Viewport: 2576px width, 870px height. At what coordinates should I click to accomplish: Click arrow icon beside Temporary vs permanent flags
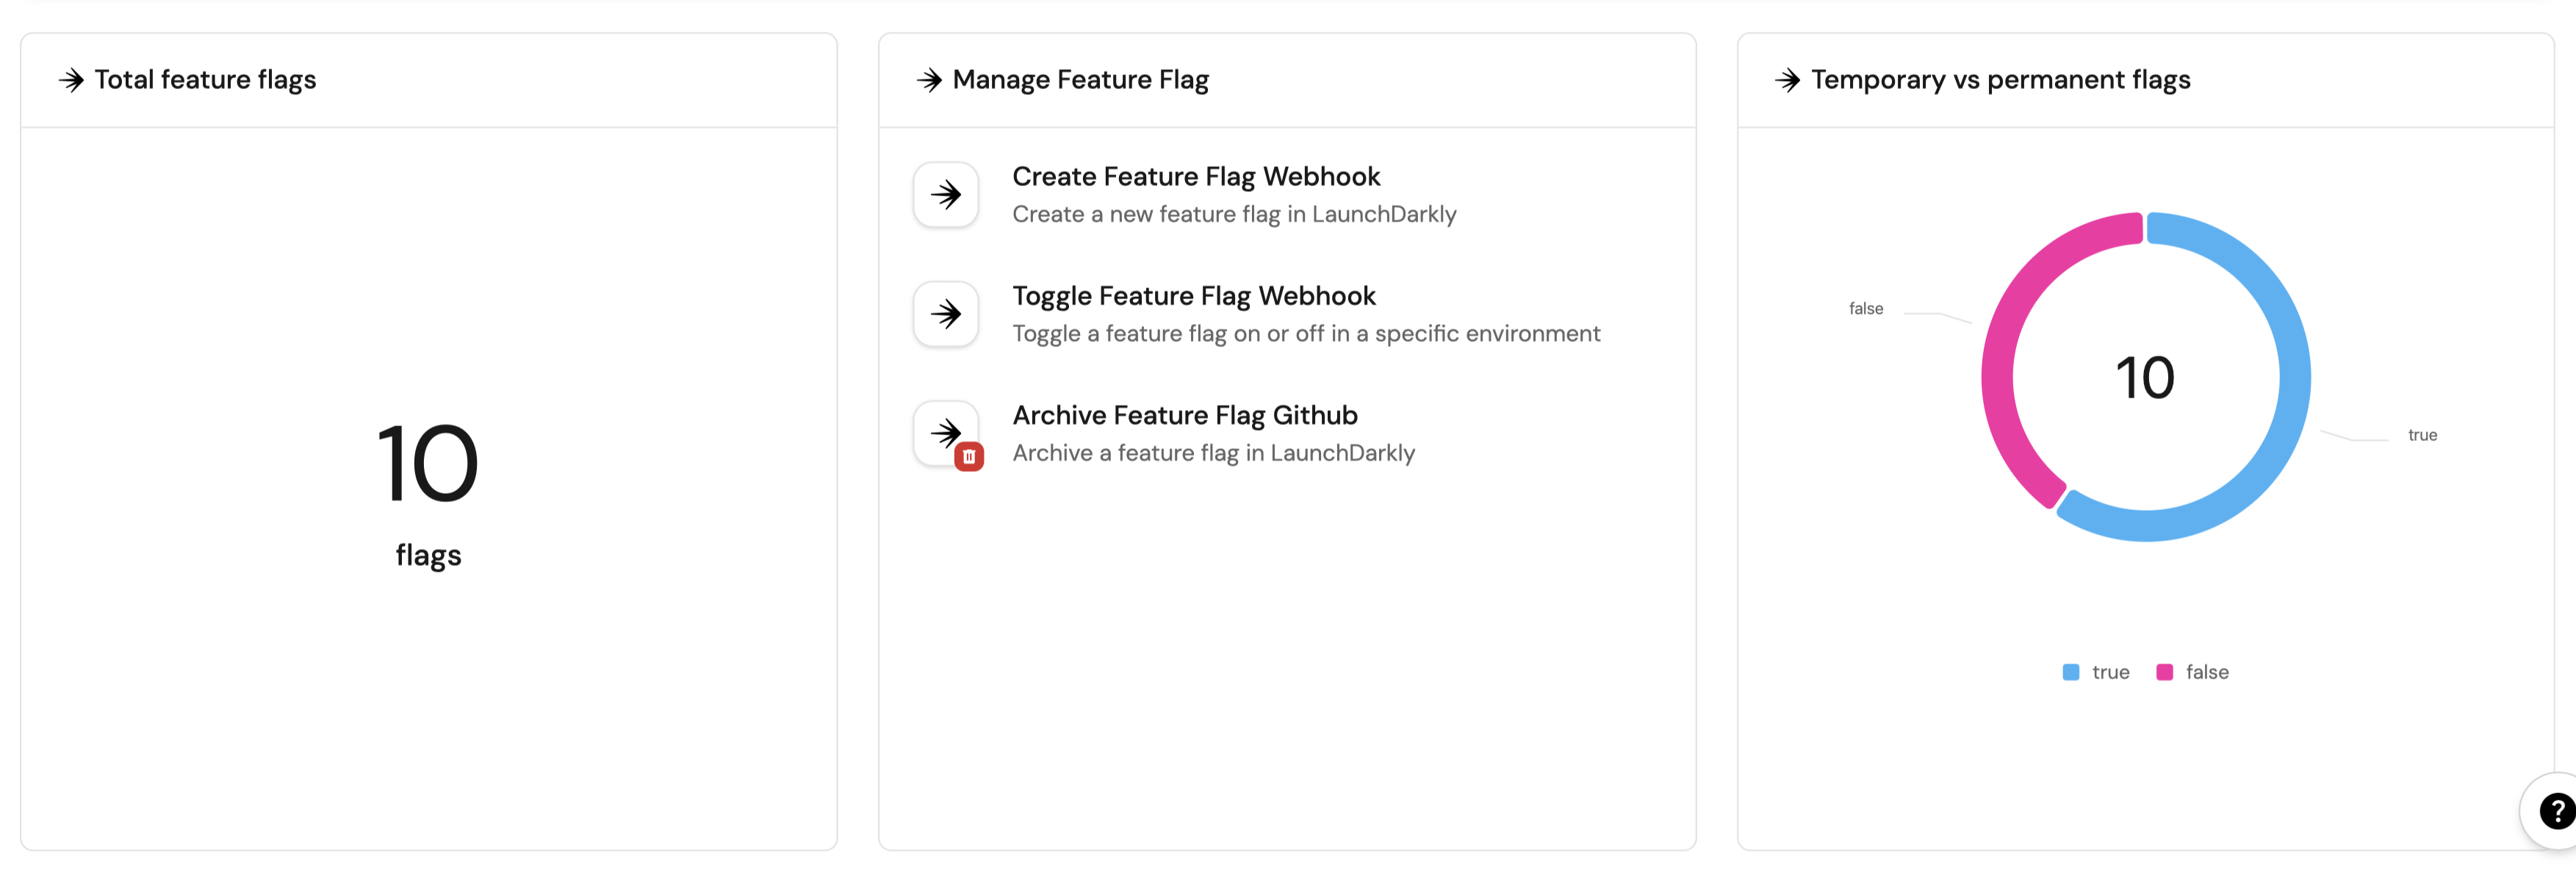pyautogui.click(x=1787, y=80)
